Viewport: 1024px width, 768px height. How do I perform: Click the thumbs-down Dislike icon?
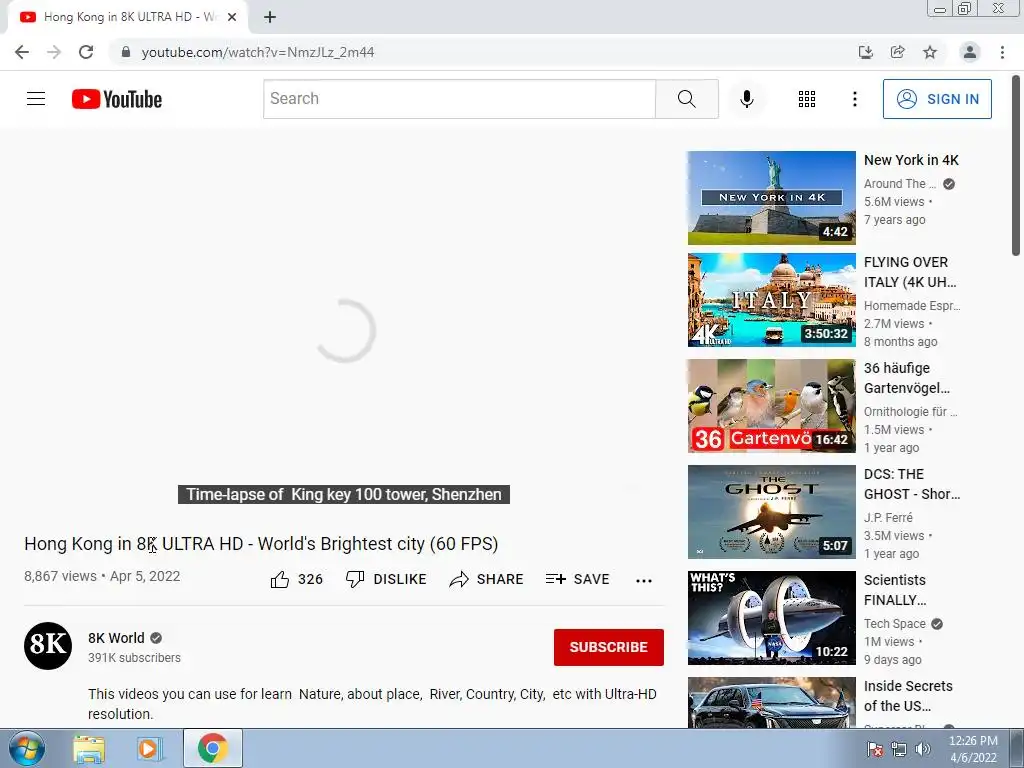(x=355, y=579)
